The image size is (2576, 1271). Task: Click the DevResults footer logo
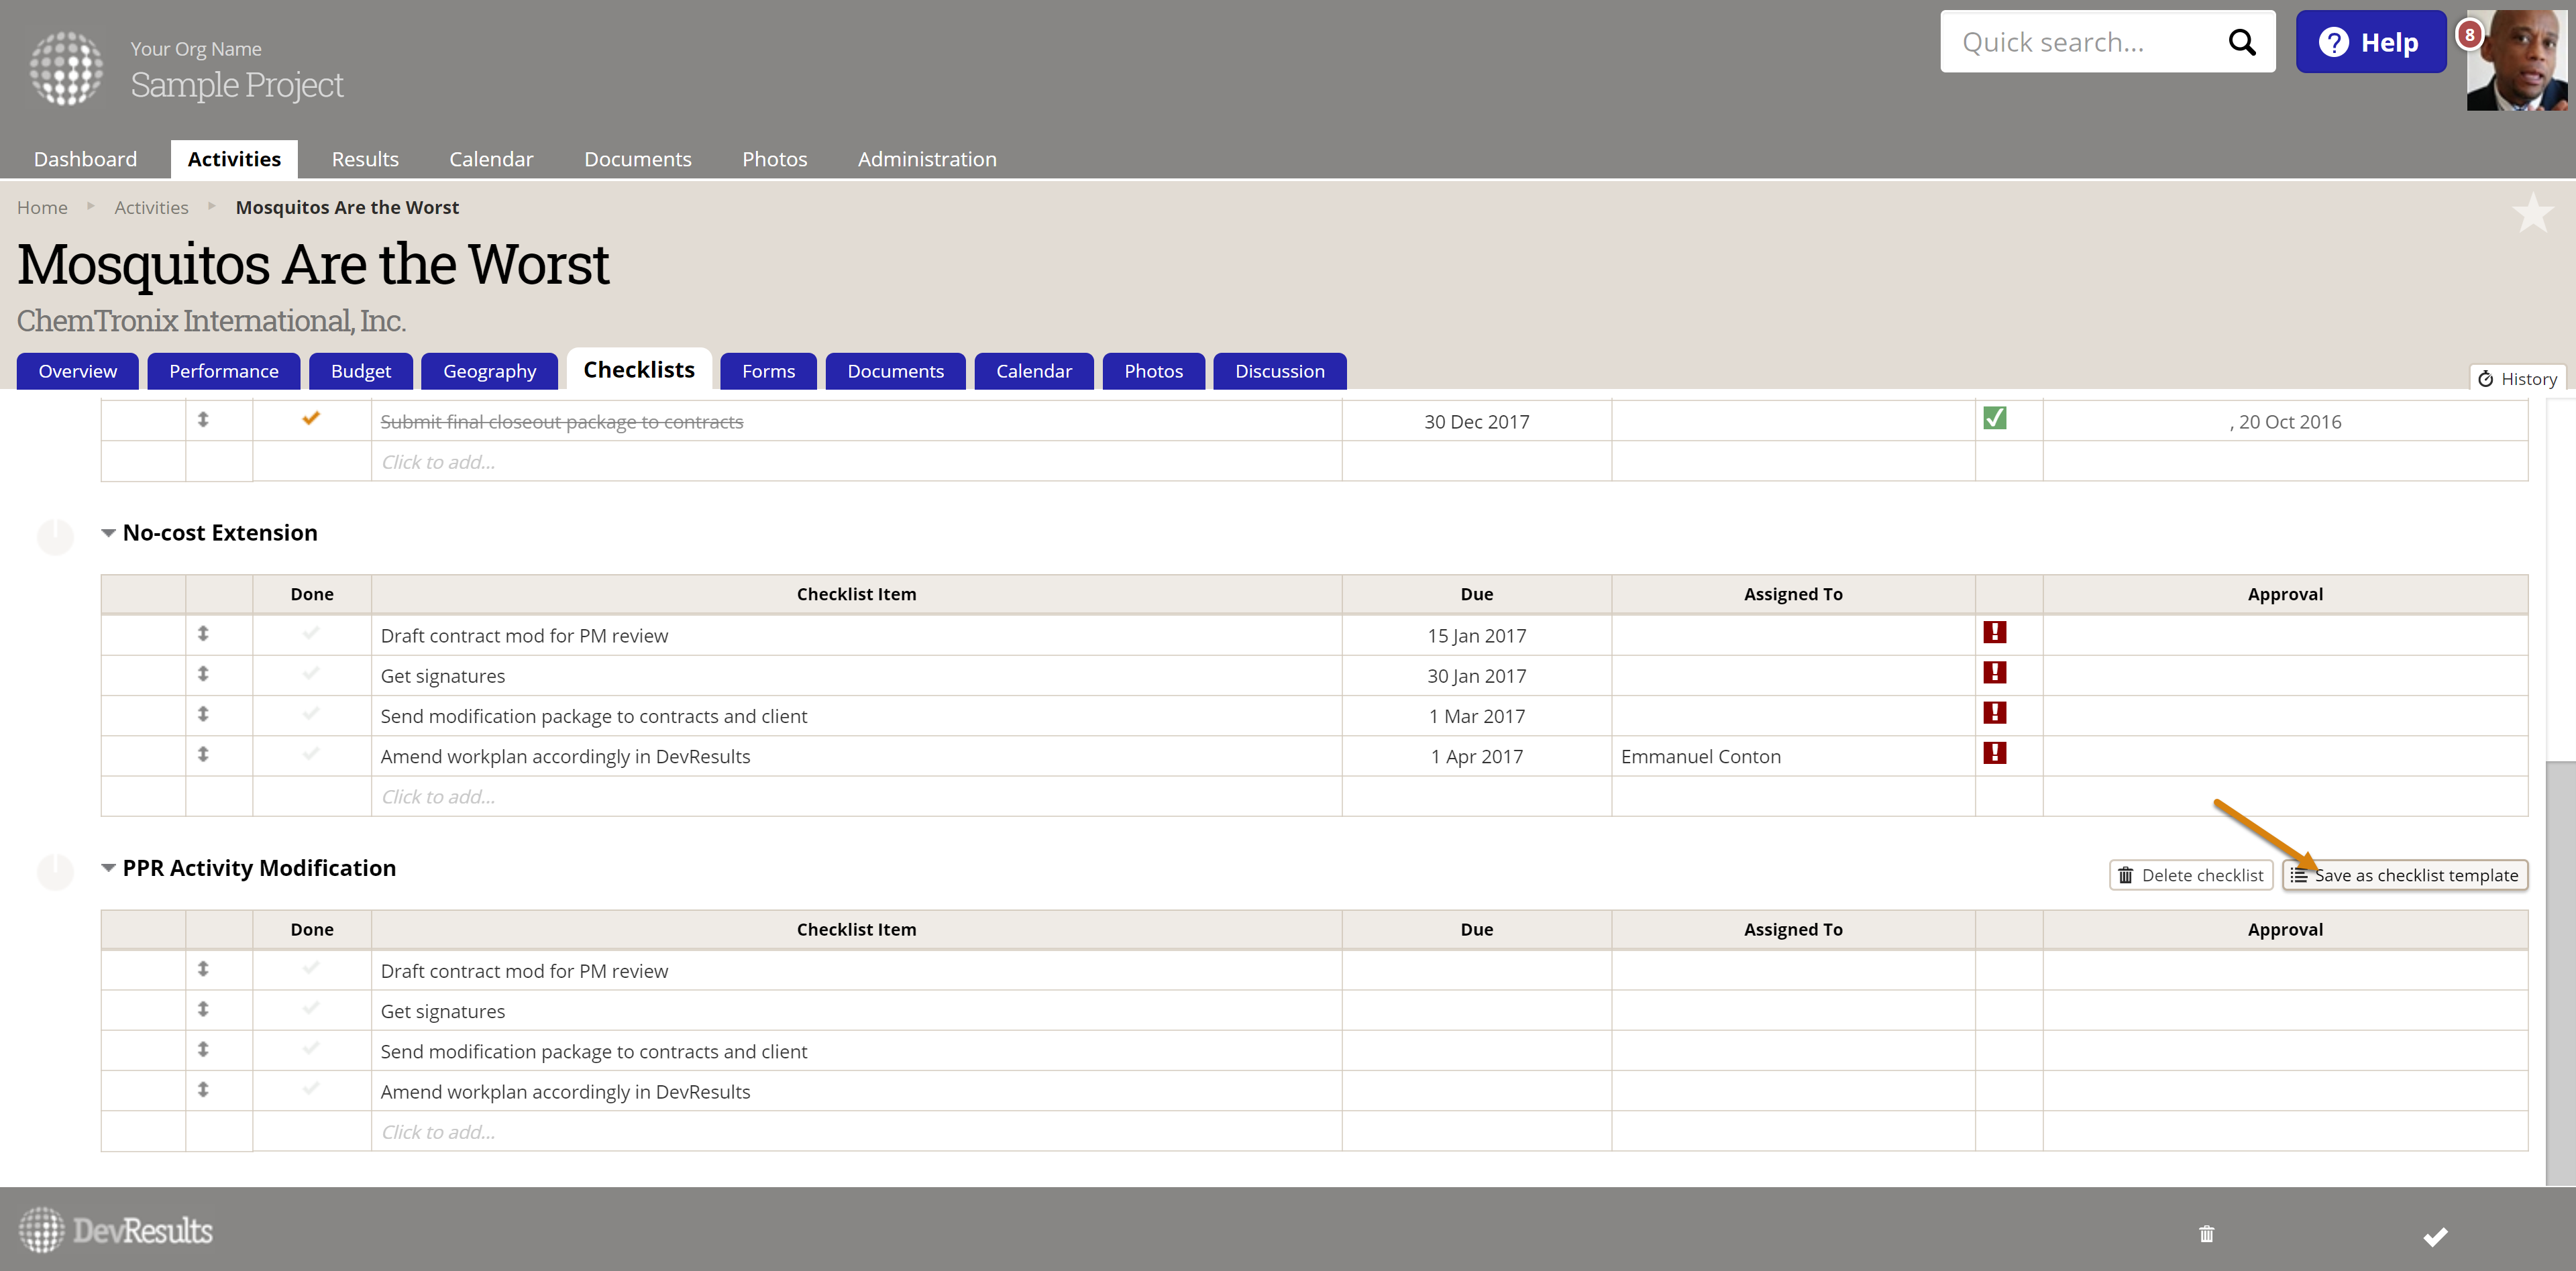coord(116,1229)
